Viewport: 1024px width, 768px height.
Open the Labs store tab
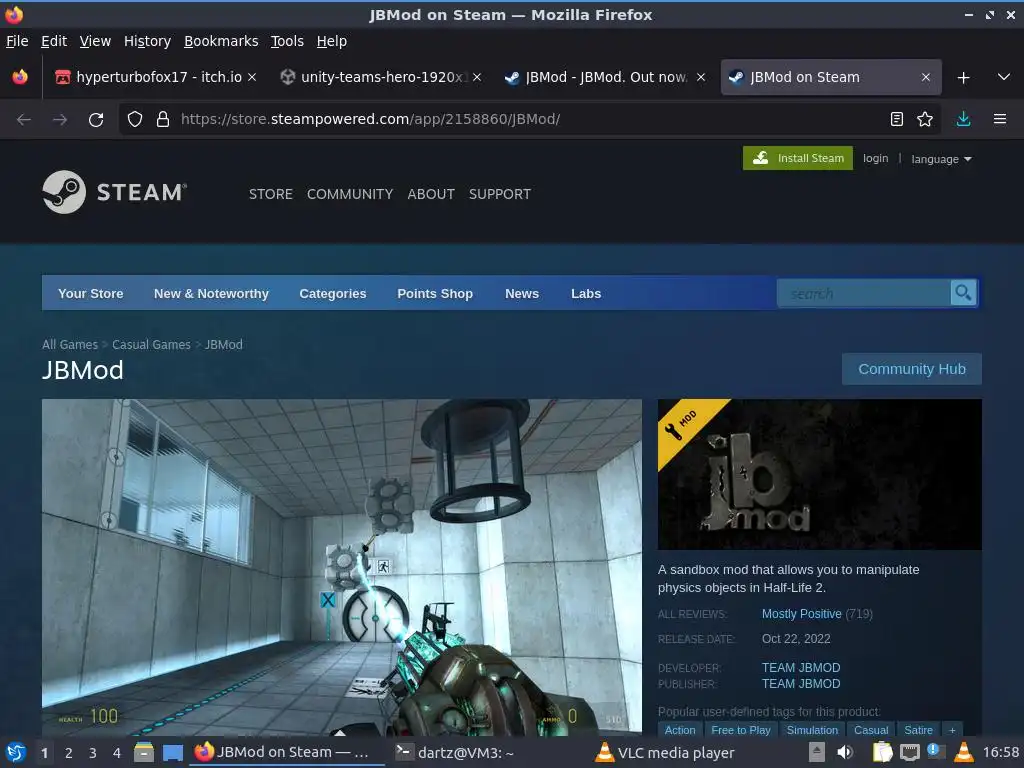click(x=586, y=293)
